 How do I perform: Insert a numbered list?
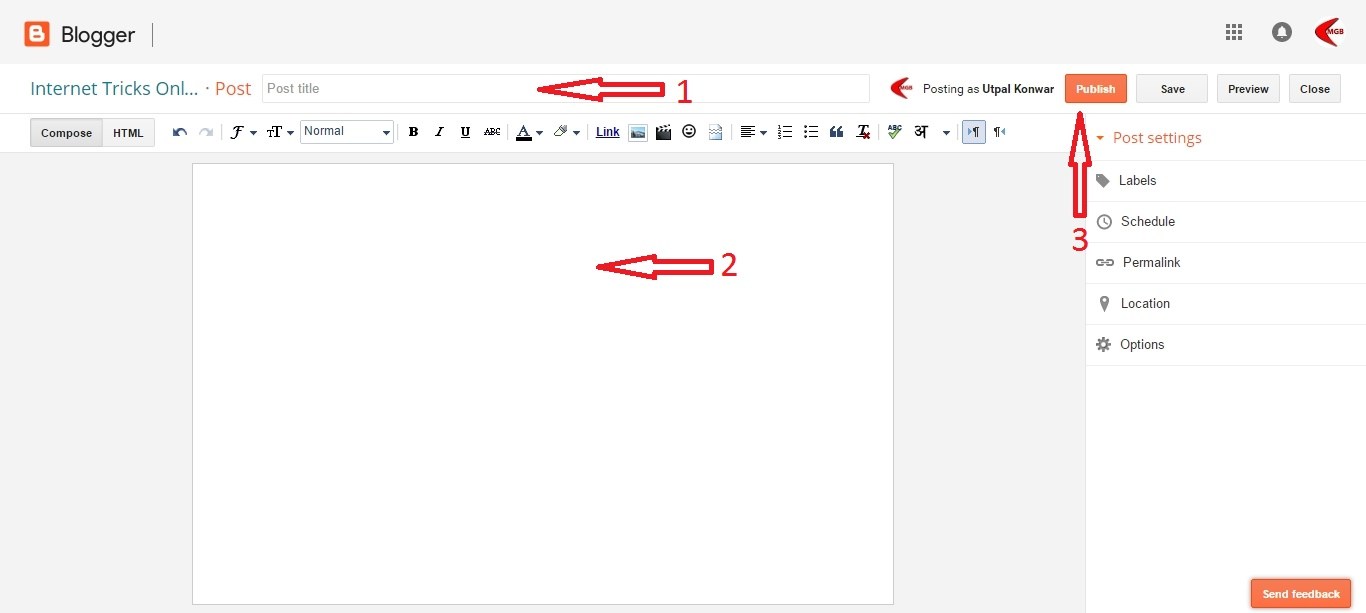(785, 132)
